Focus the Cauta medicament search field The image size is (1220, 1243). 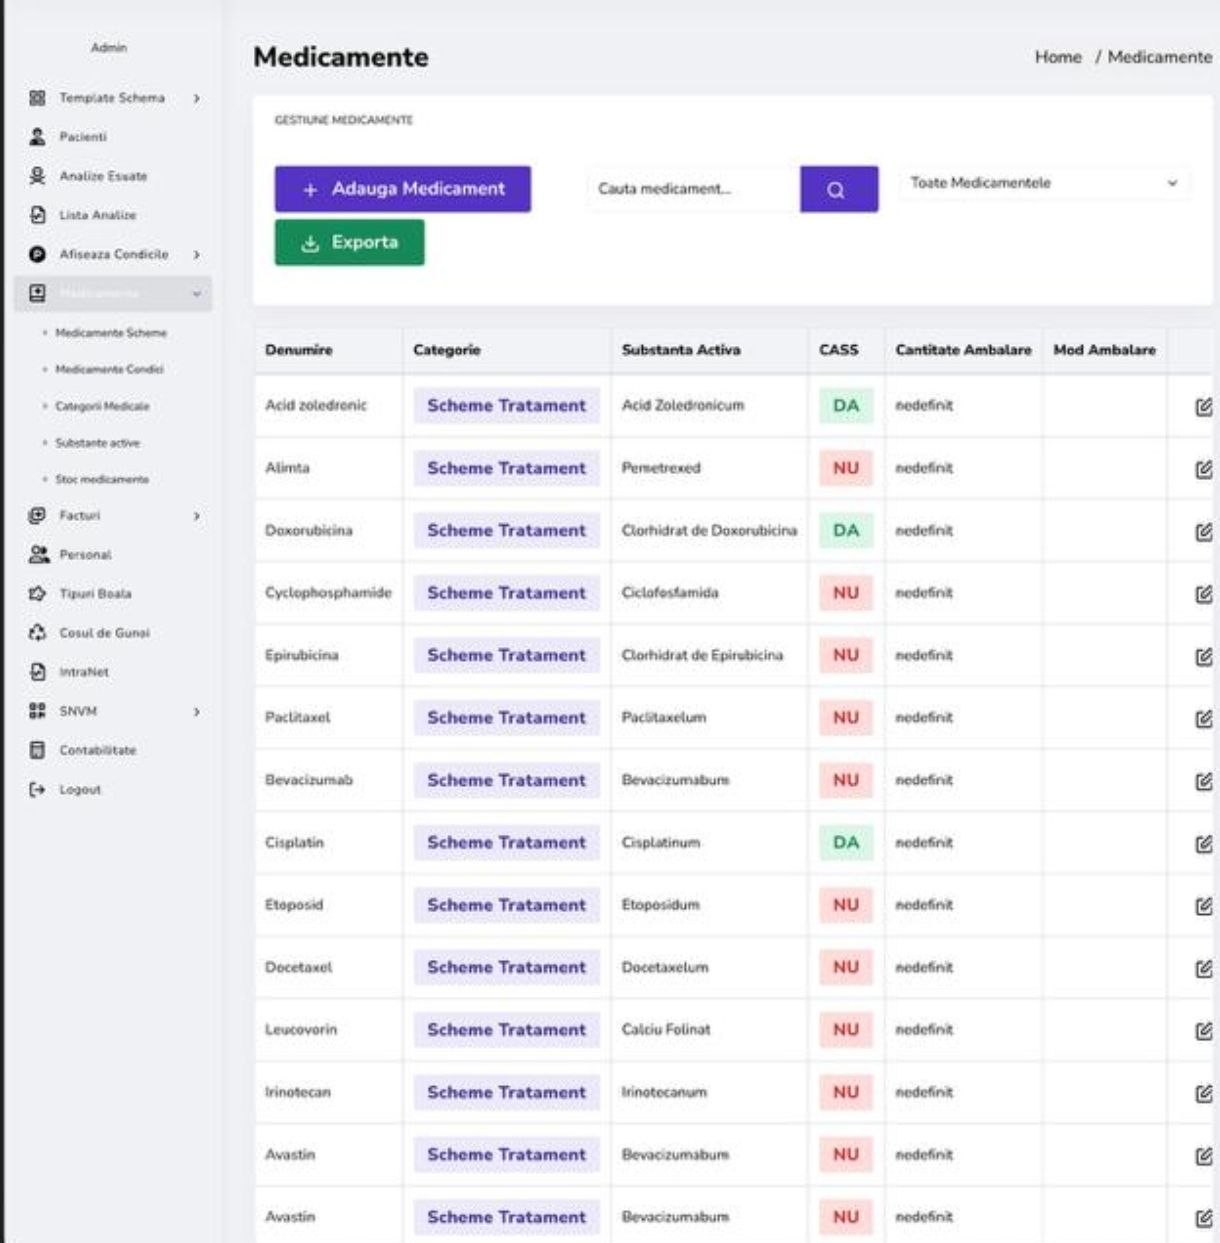pyautogui.click(x=693, y=189)
